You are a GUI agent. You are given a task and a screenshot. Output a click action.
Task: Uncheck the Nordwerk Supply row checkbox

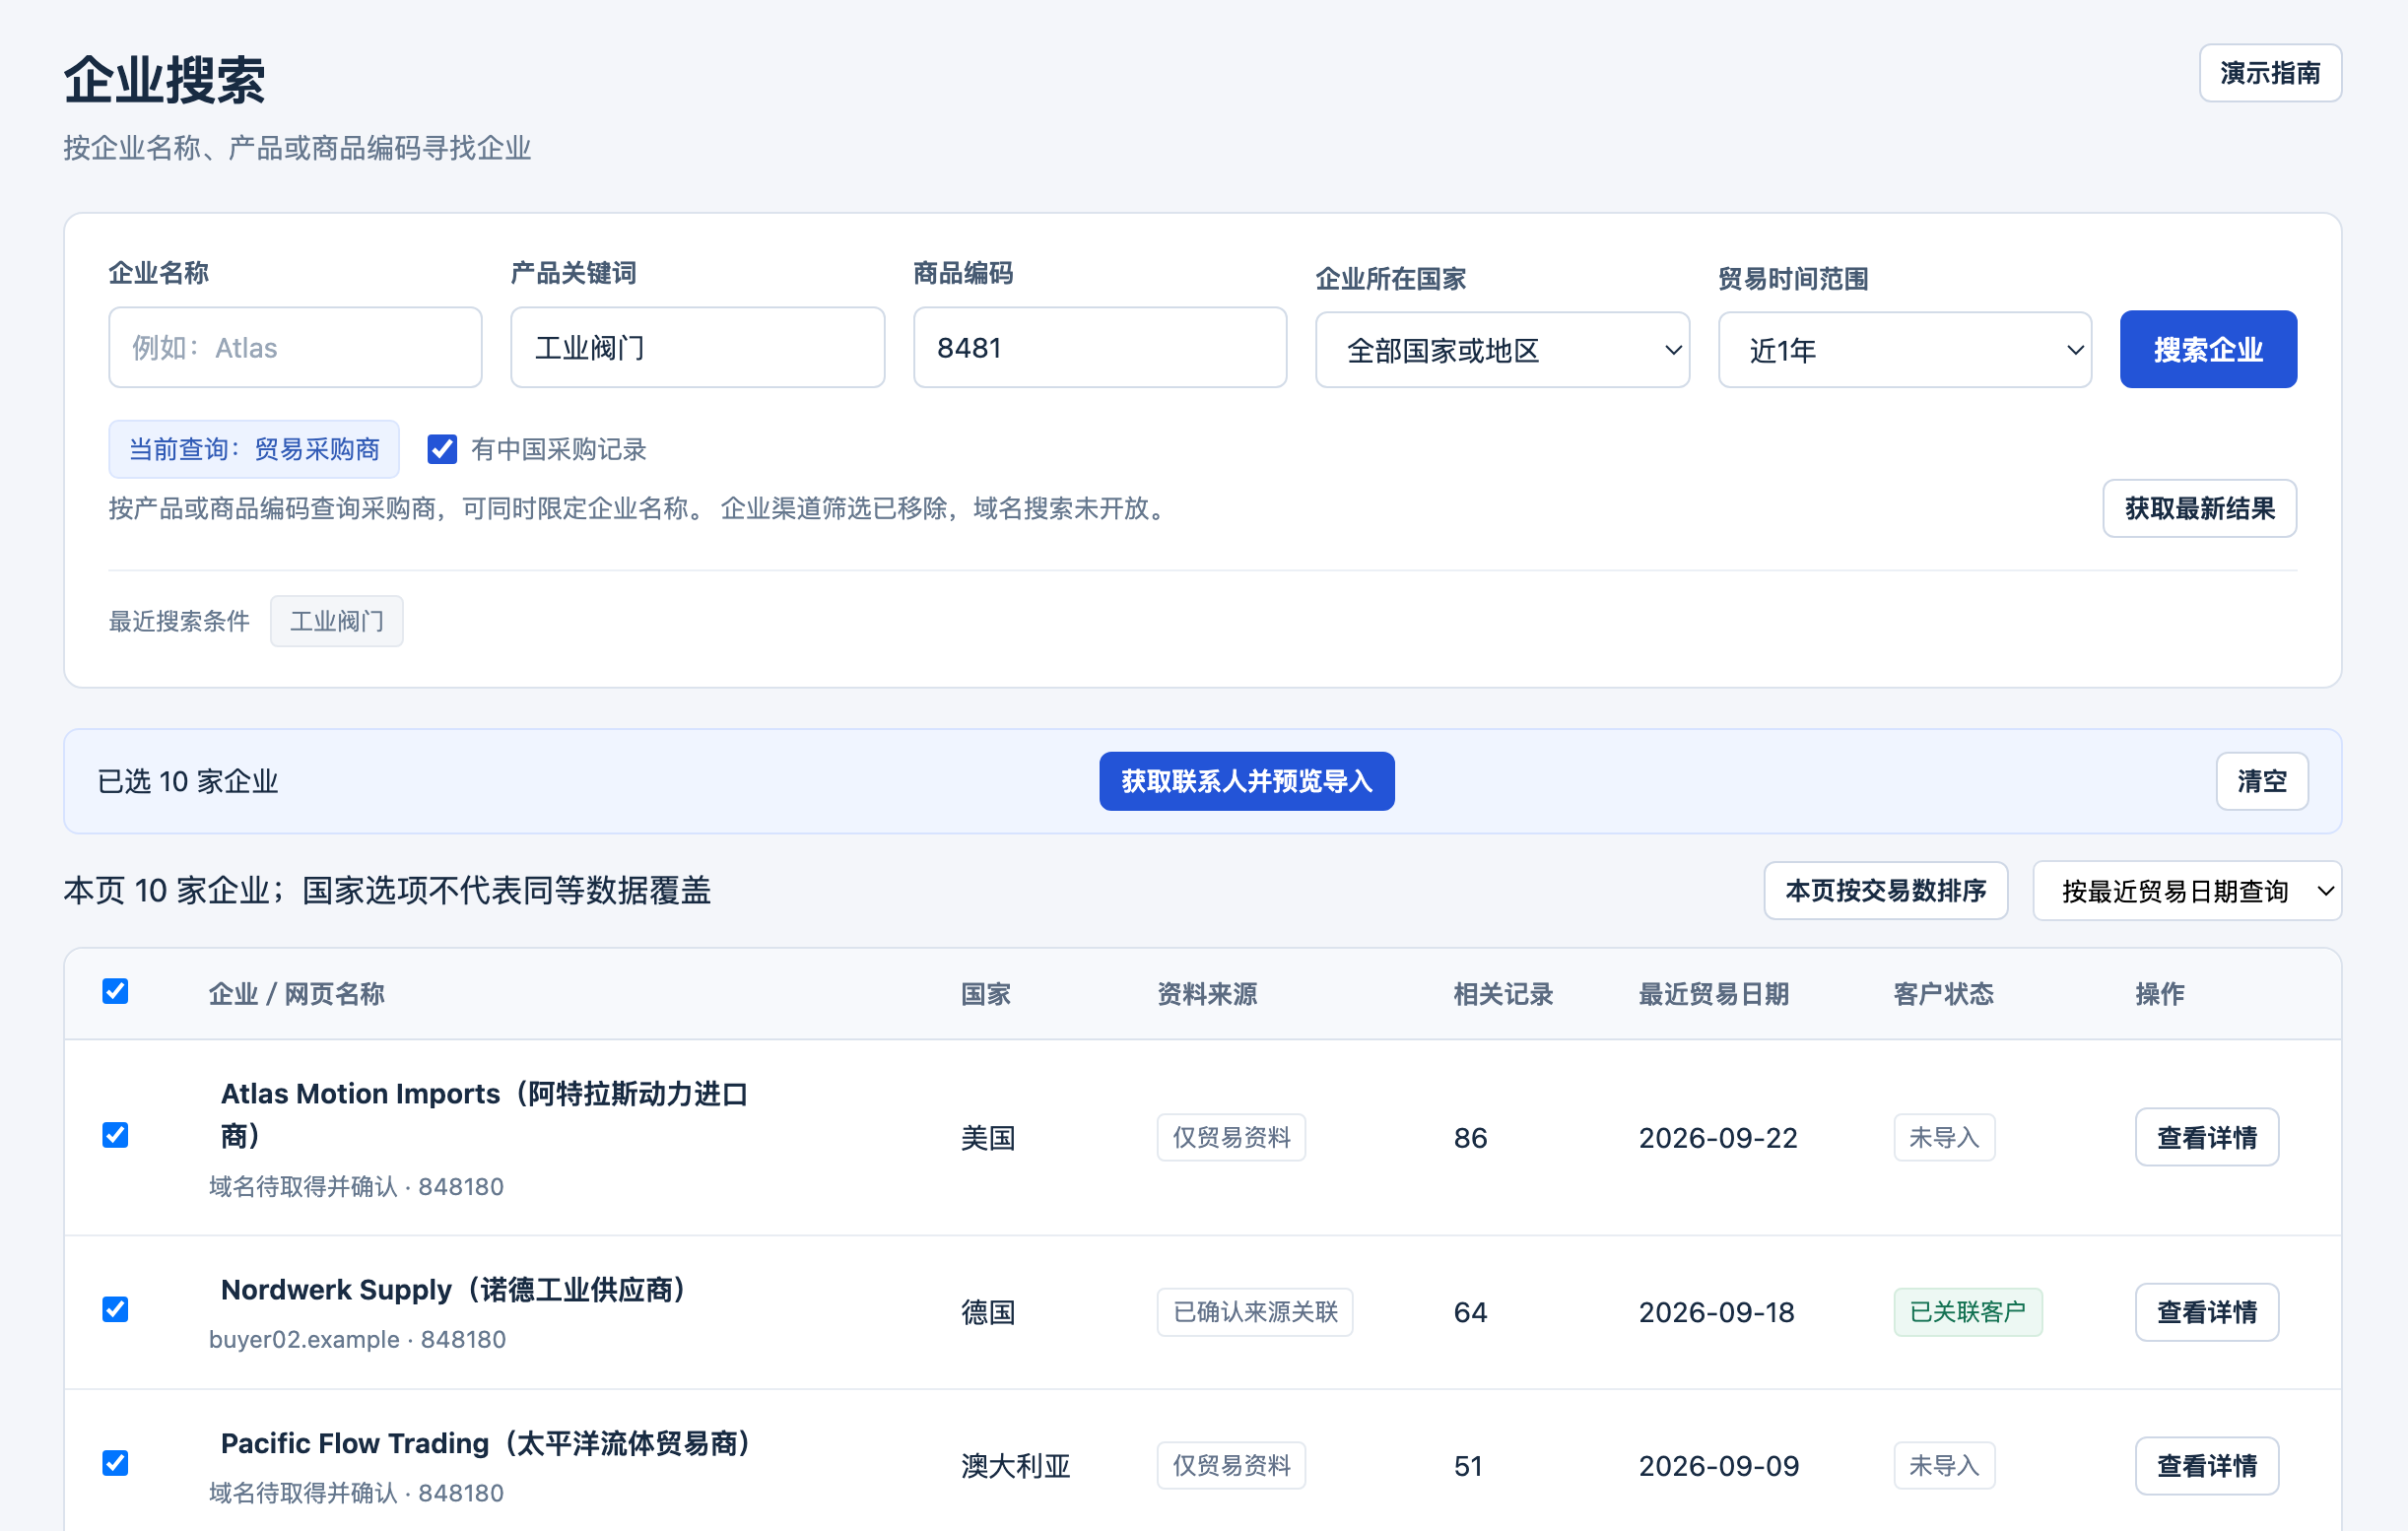pos(115,1310)
